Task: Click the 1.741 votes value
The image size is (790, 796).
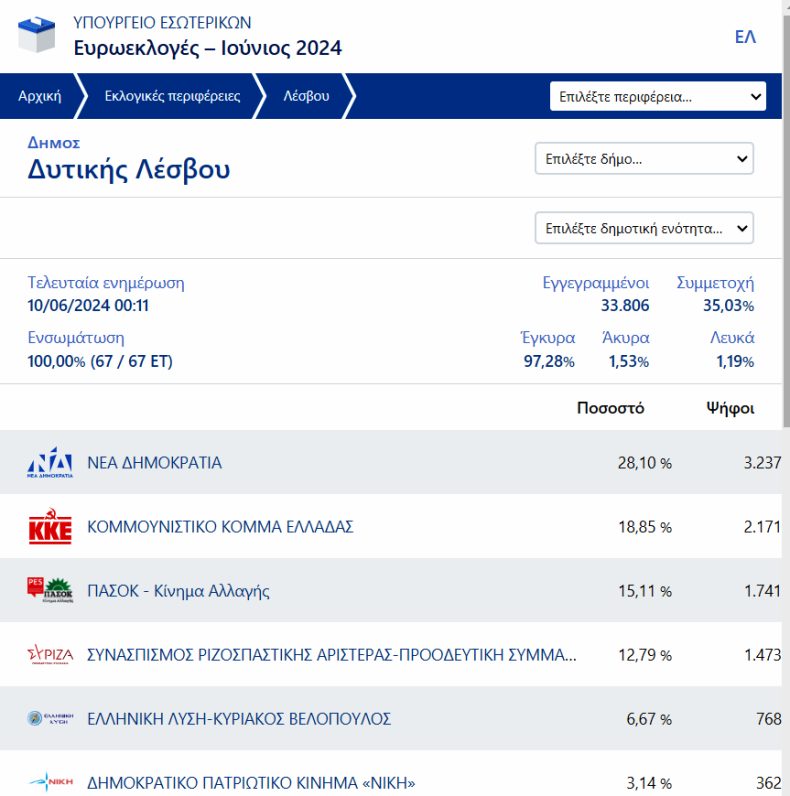Action: click(x=762, y=591)
